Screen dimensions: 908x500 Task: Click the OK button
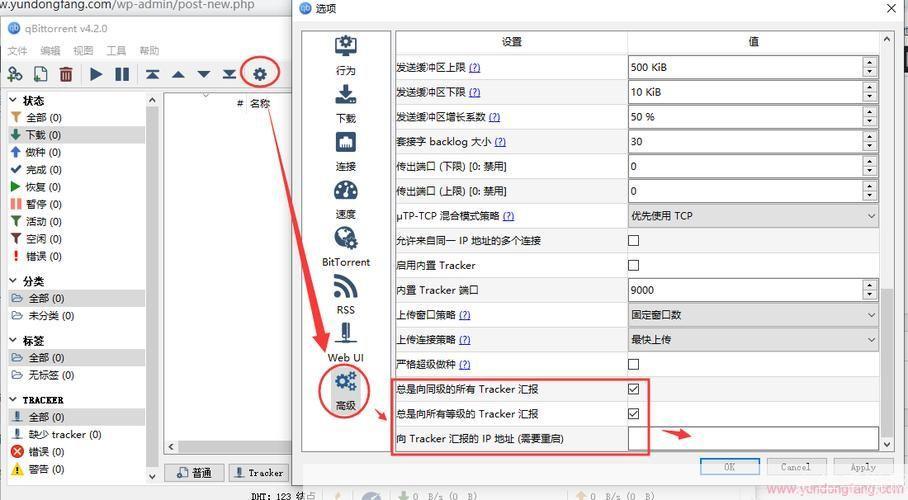(x=730, y=467)
